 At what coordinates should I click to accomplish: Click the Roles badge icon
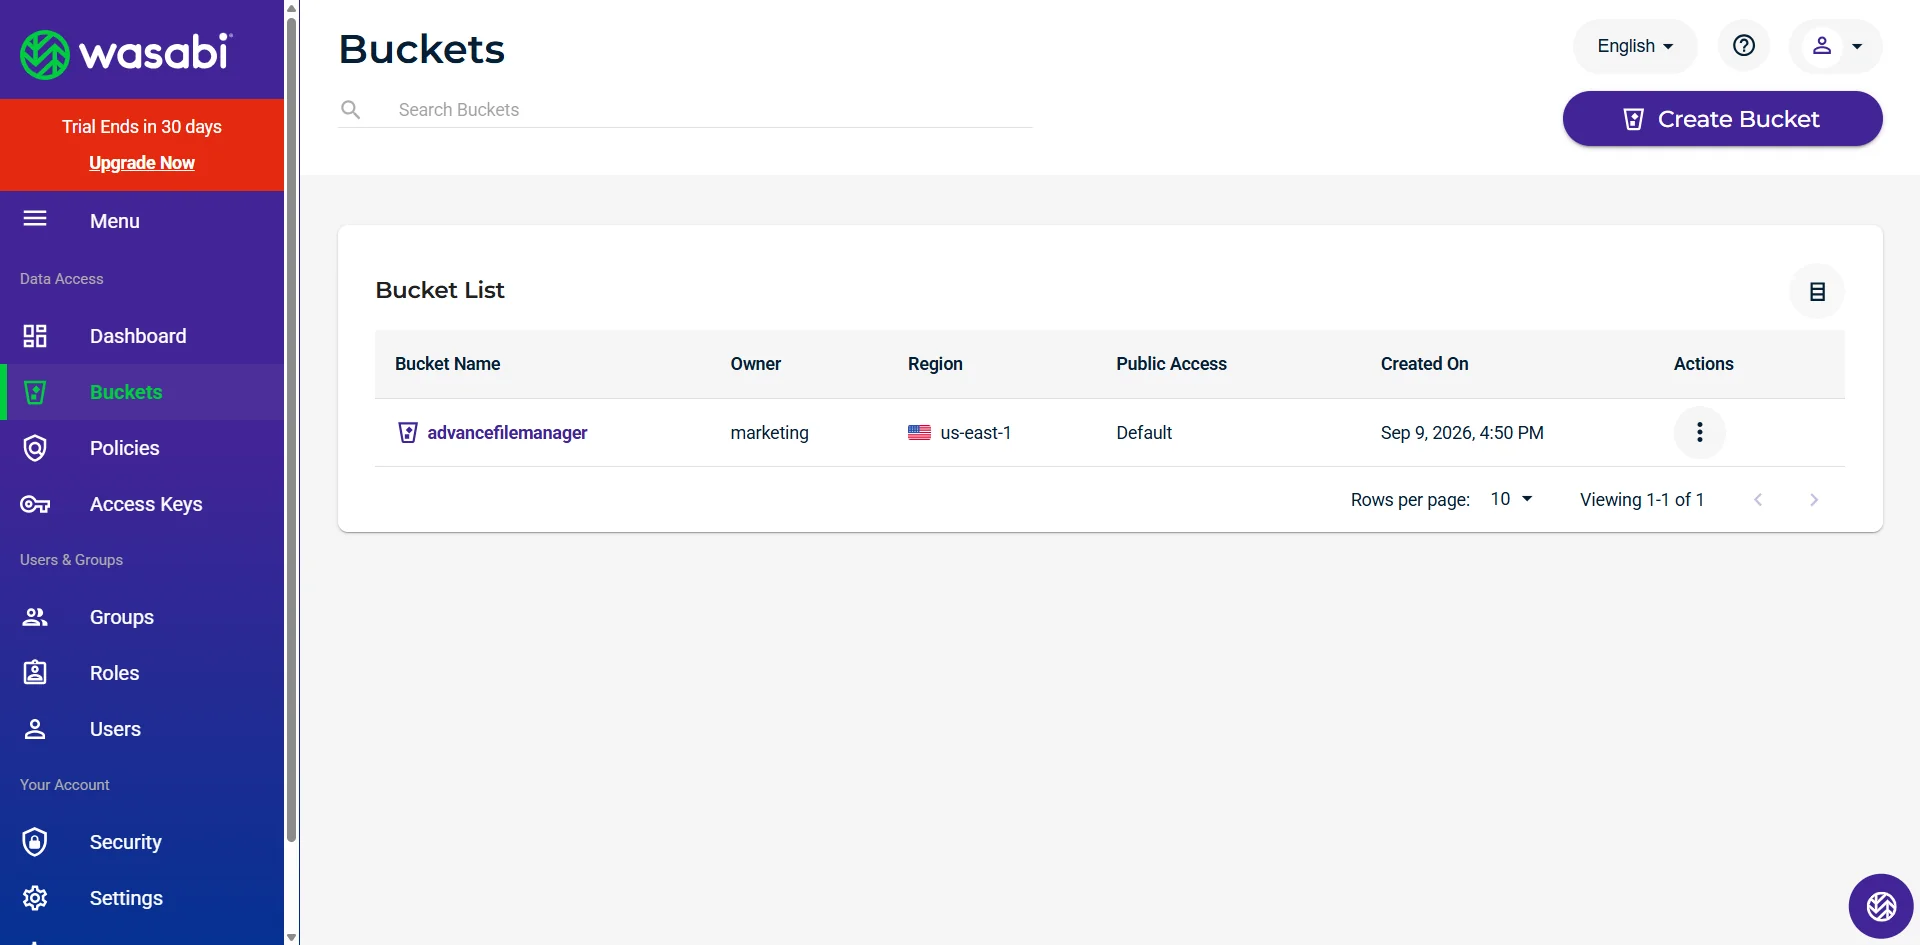click(35, 672)
